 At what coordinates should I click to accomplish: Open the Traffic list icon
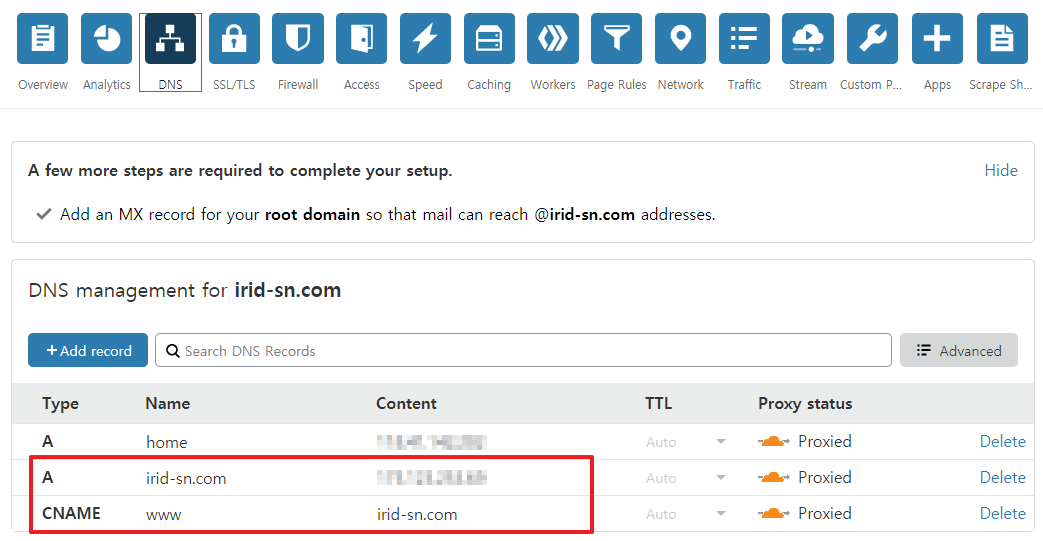(x=744, y=39)
